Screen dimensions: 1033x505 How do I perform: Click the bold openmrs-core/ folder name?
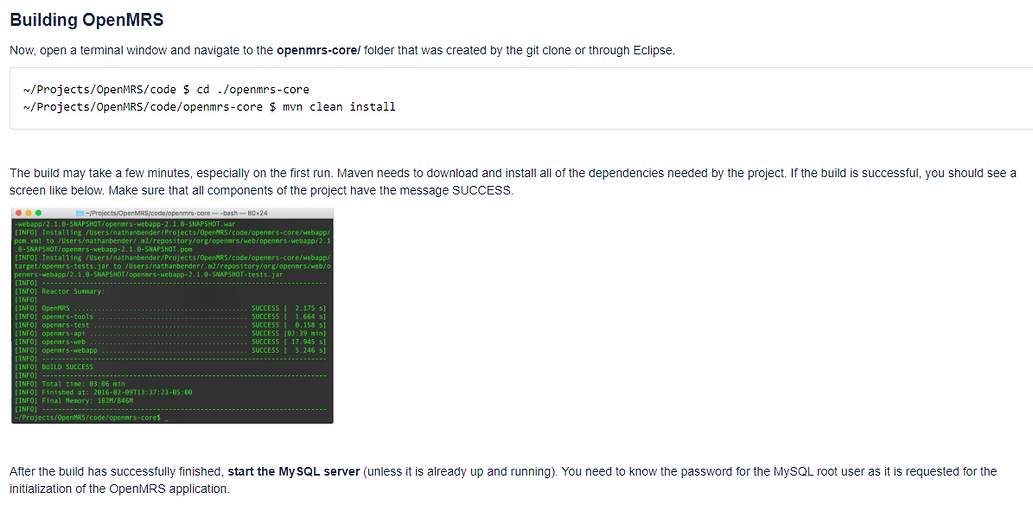pos(319,50)
